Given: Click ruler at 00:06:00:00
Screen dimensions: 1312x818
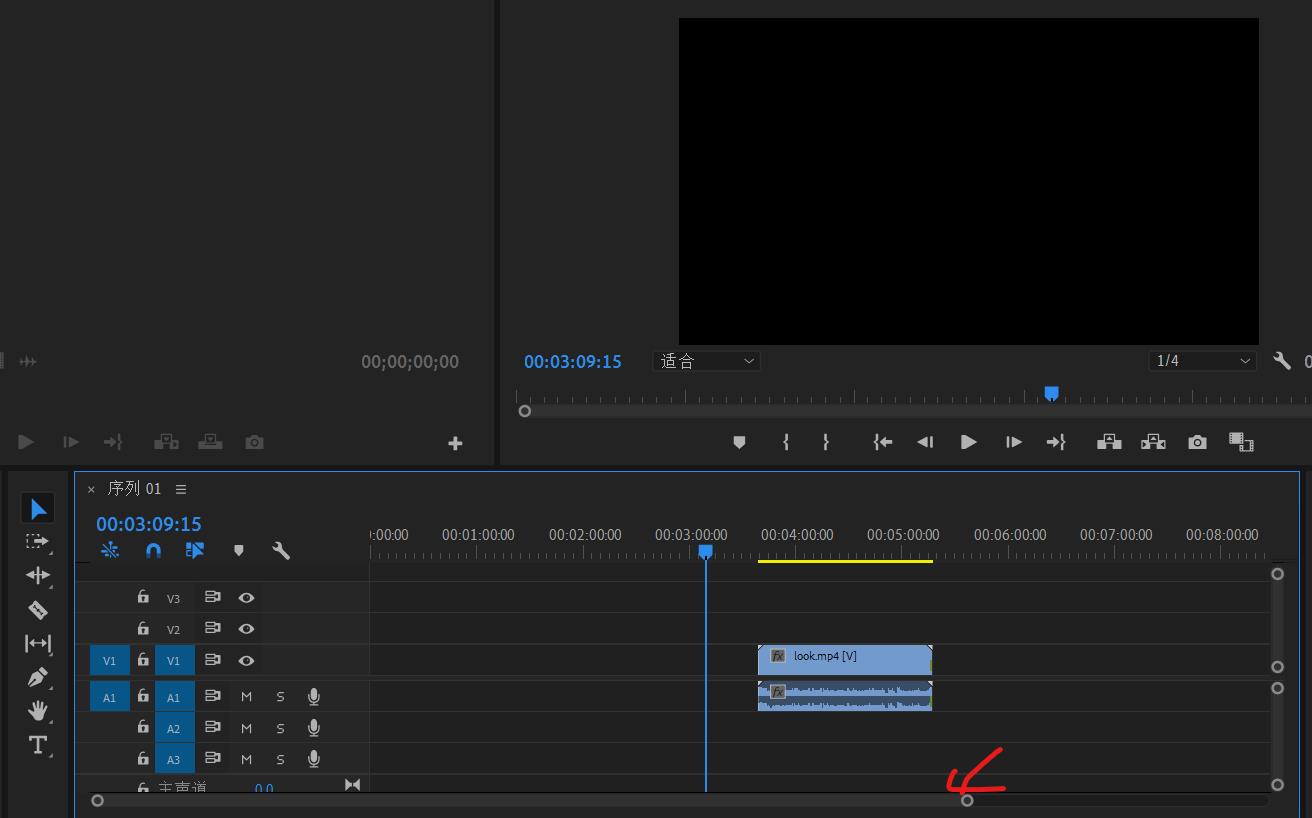Looking at the screenshot, I should pyautogui.click(x=1010, y=535).
